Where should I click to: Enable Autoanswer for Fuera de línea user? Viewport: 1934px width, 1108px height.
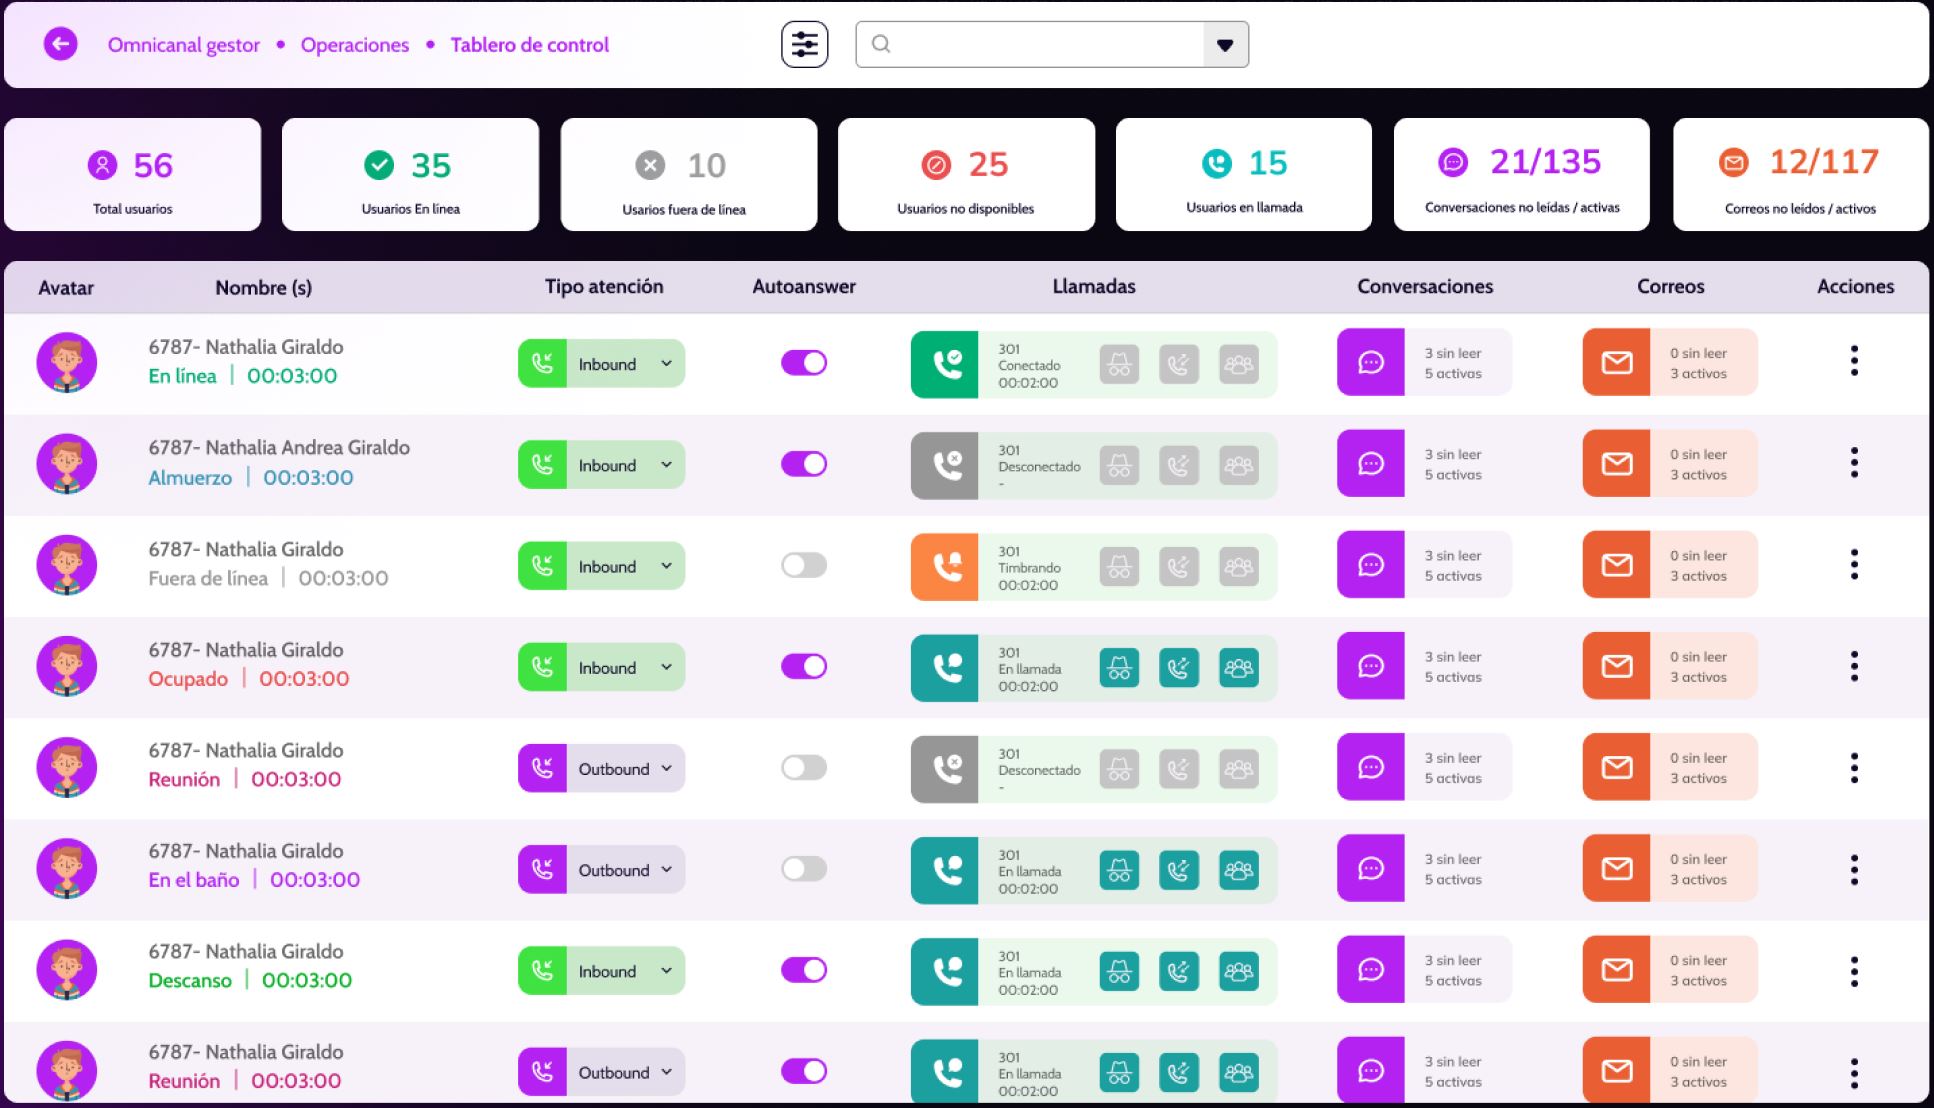804,565
